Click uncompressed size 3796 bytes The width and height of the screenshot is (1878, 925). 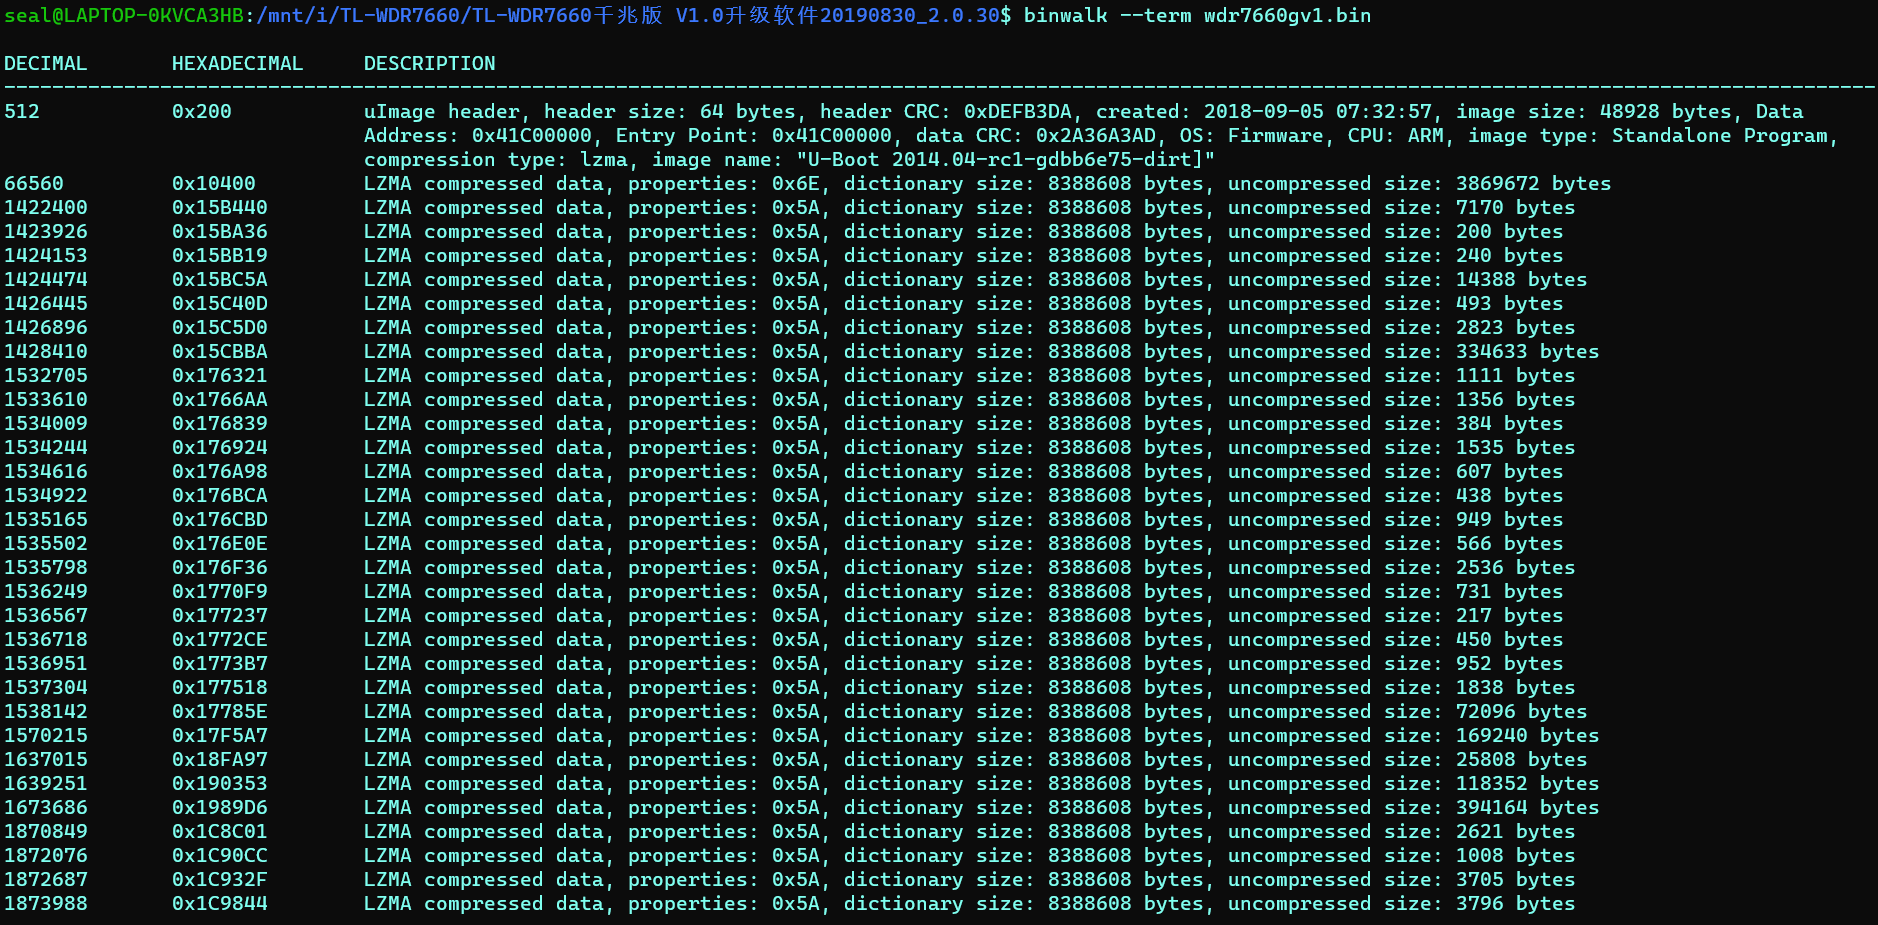(1515, 903)
